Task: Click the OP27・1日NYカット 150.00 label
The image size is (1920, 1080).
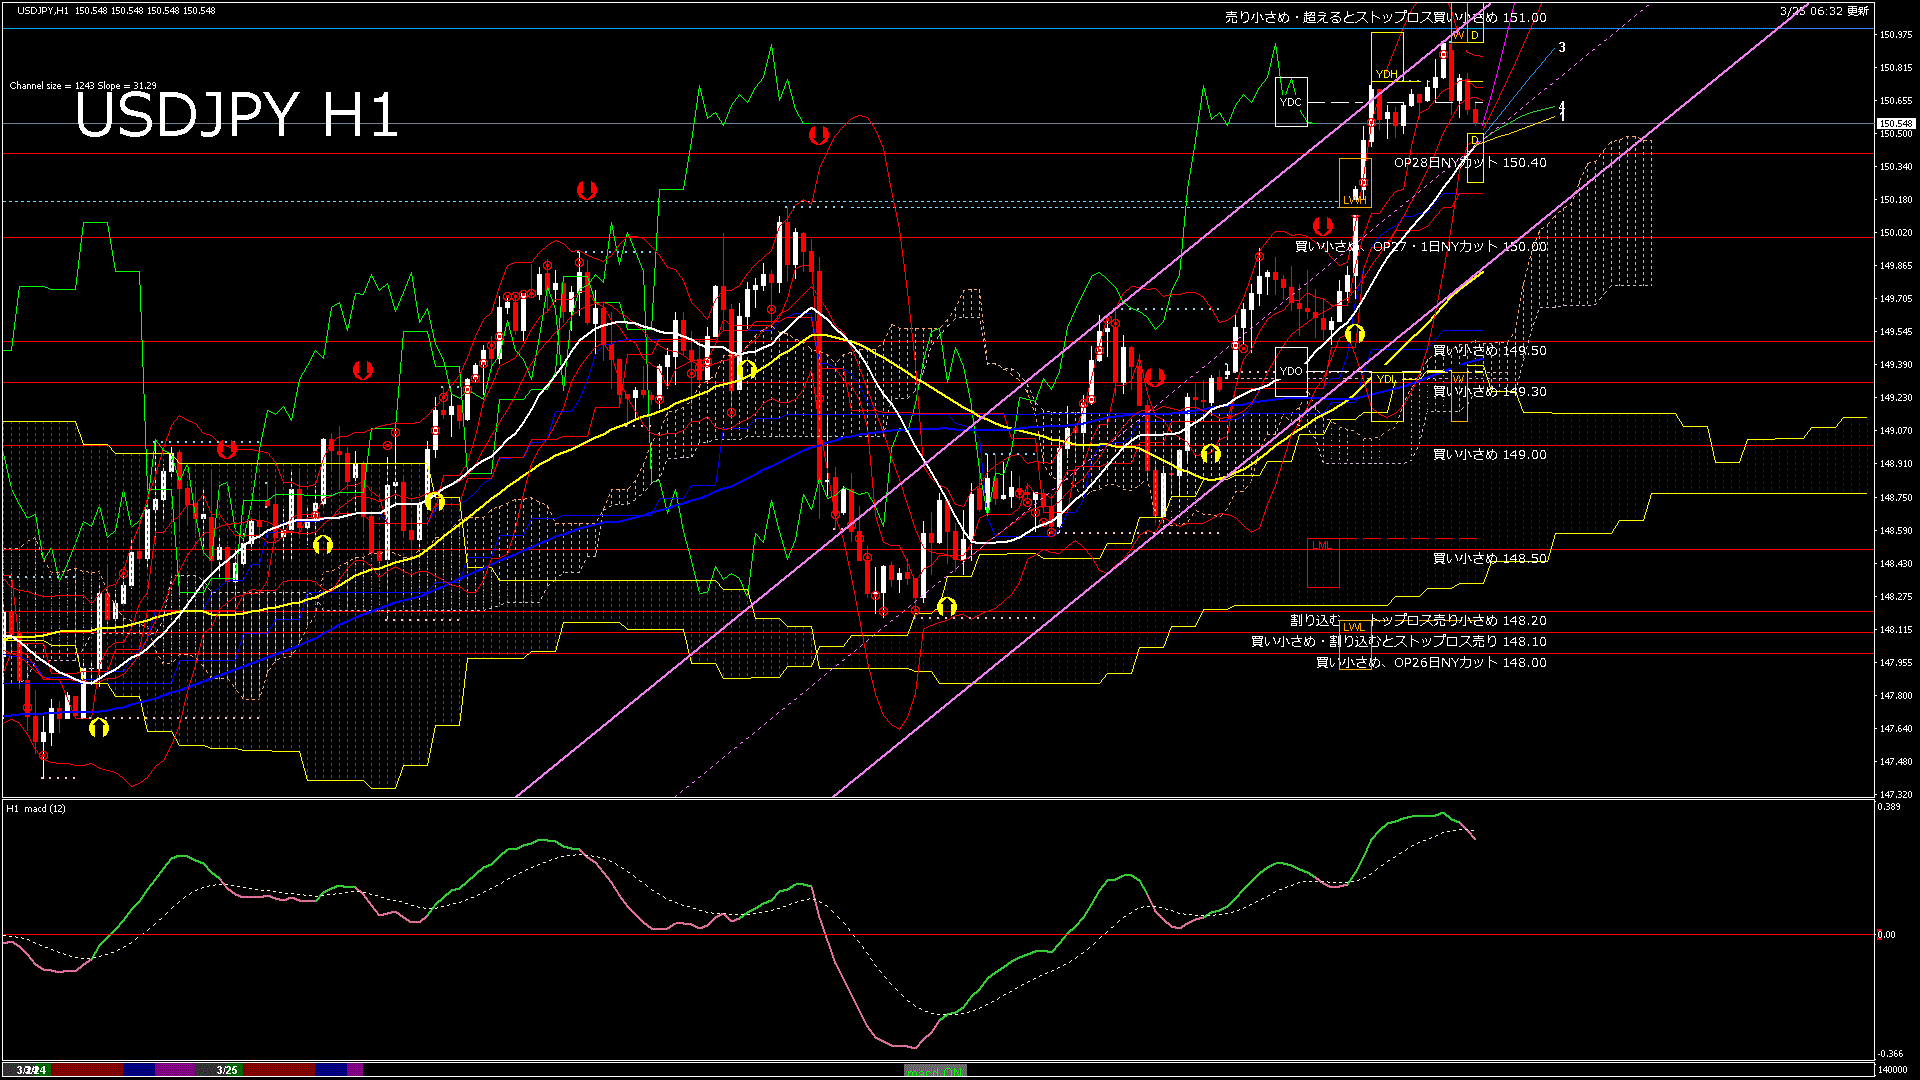Action: (x=1421, y=246)
